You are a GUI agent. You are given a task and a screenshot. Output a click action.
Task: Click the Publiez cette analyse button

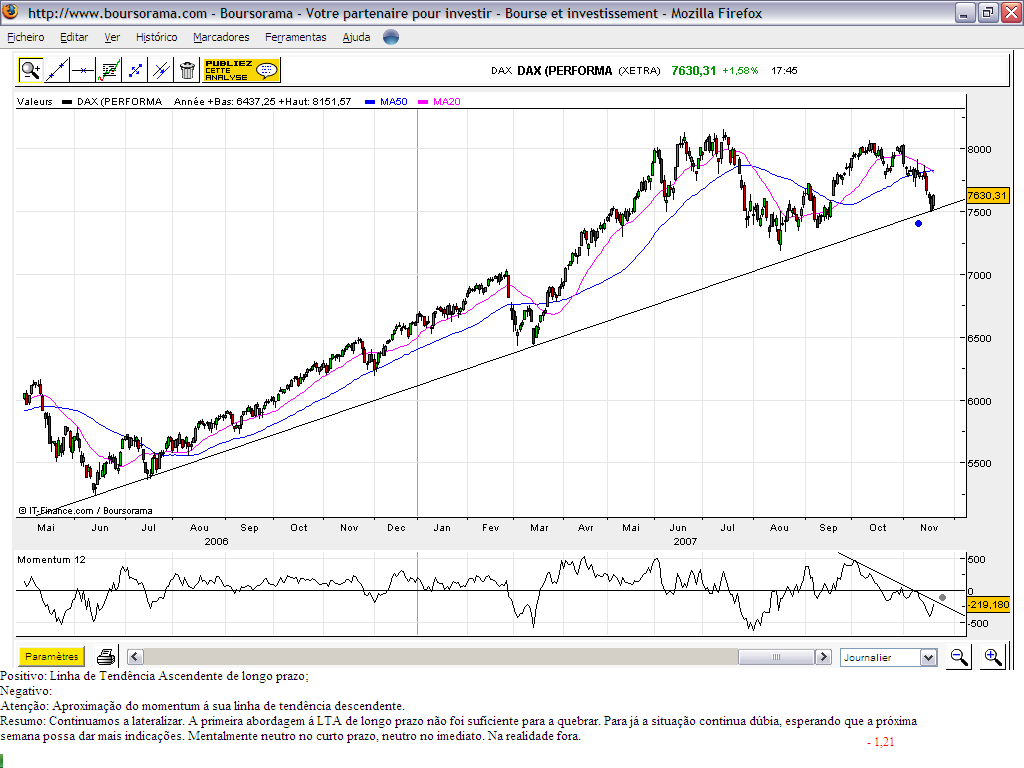(242, 70)
